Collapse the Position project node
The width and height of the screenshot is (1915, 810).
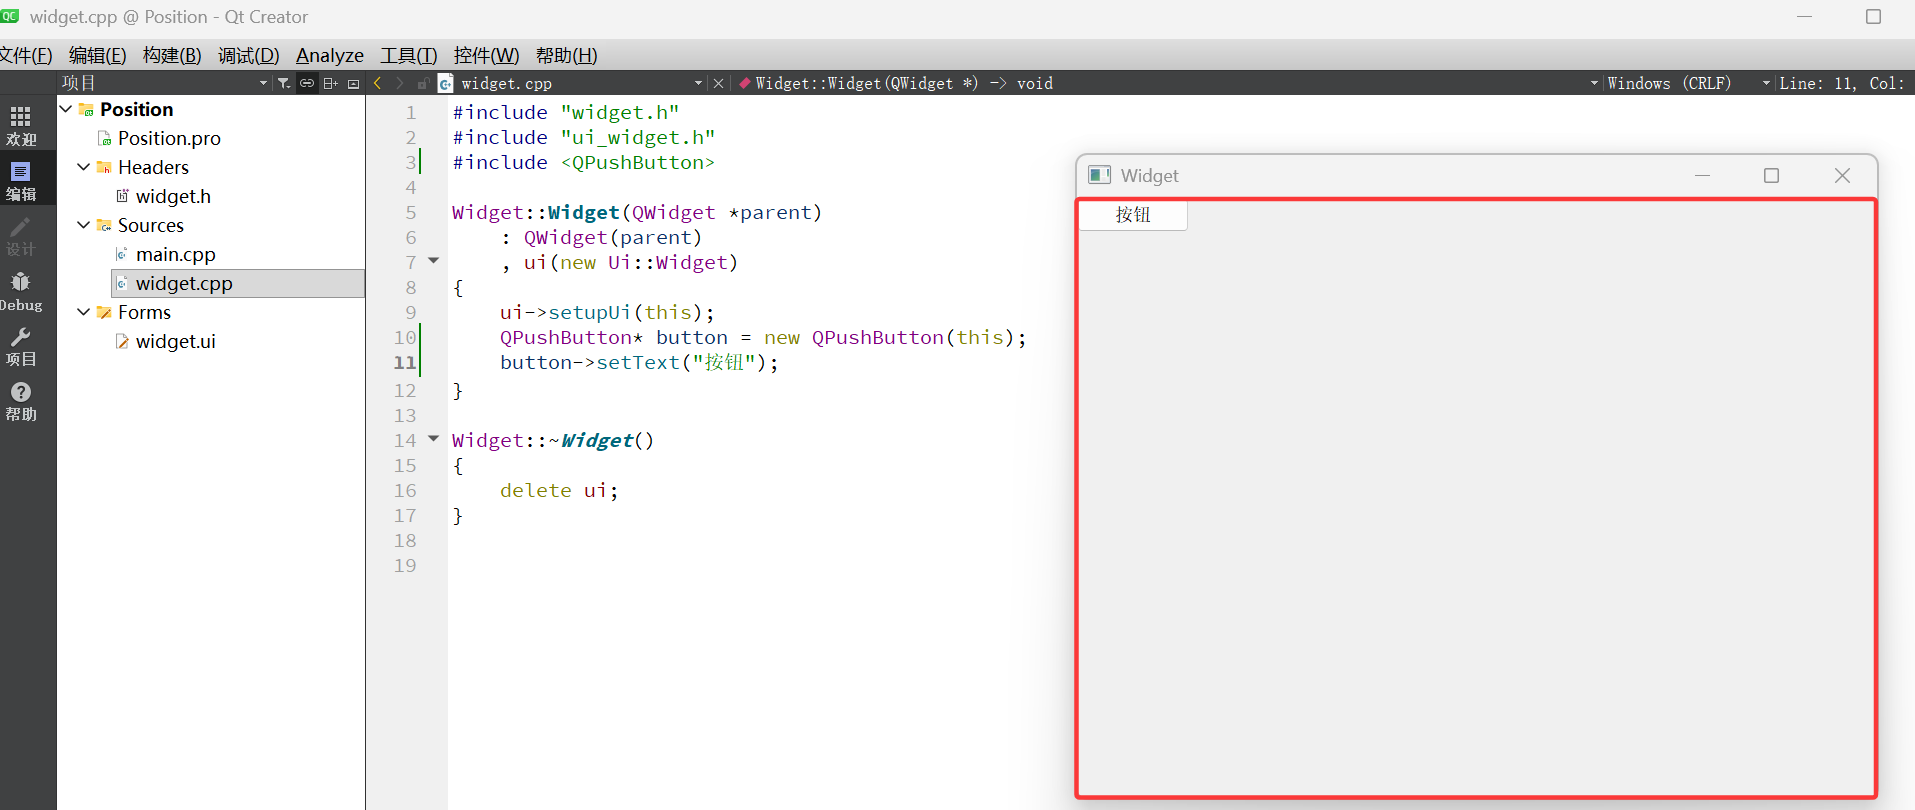(66, 109)
